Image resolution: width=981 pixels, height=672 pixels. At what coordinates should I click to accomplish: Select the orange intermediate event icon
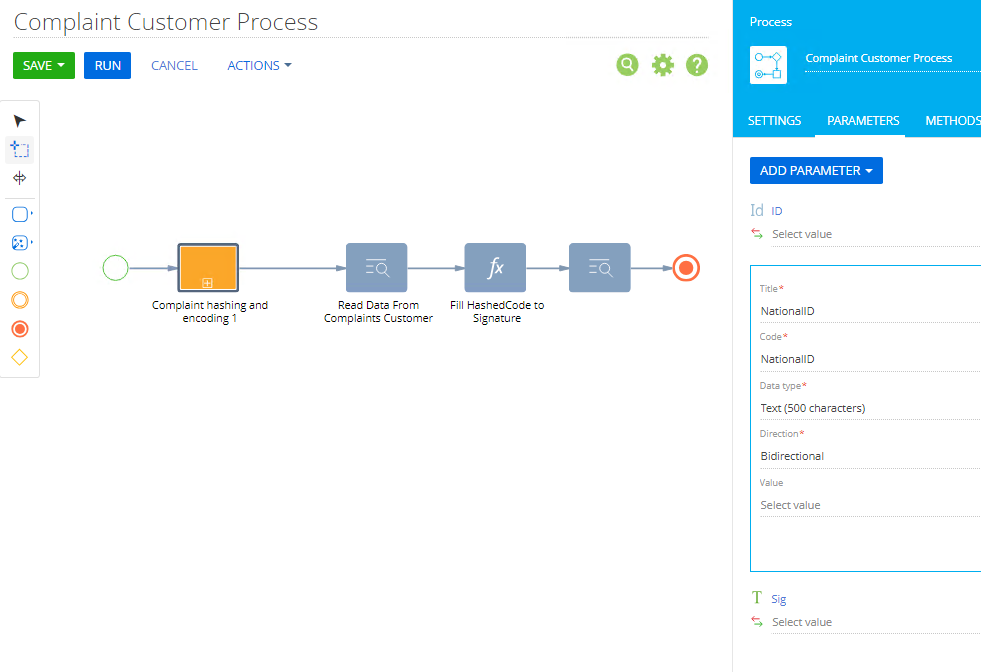pyautogui.click(x=19, y=299)
